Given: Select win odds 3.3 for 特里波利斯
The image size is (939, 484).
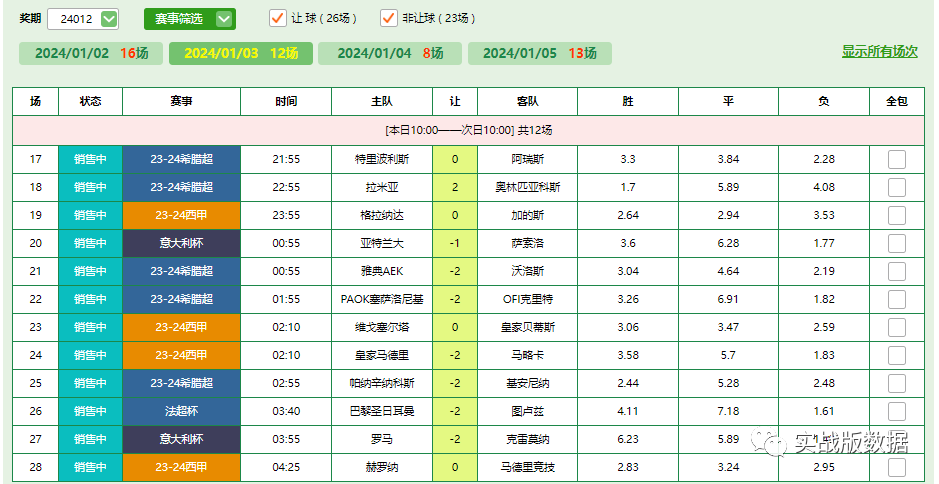Looking at the screenshot, I should point(628,159).
